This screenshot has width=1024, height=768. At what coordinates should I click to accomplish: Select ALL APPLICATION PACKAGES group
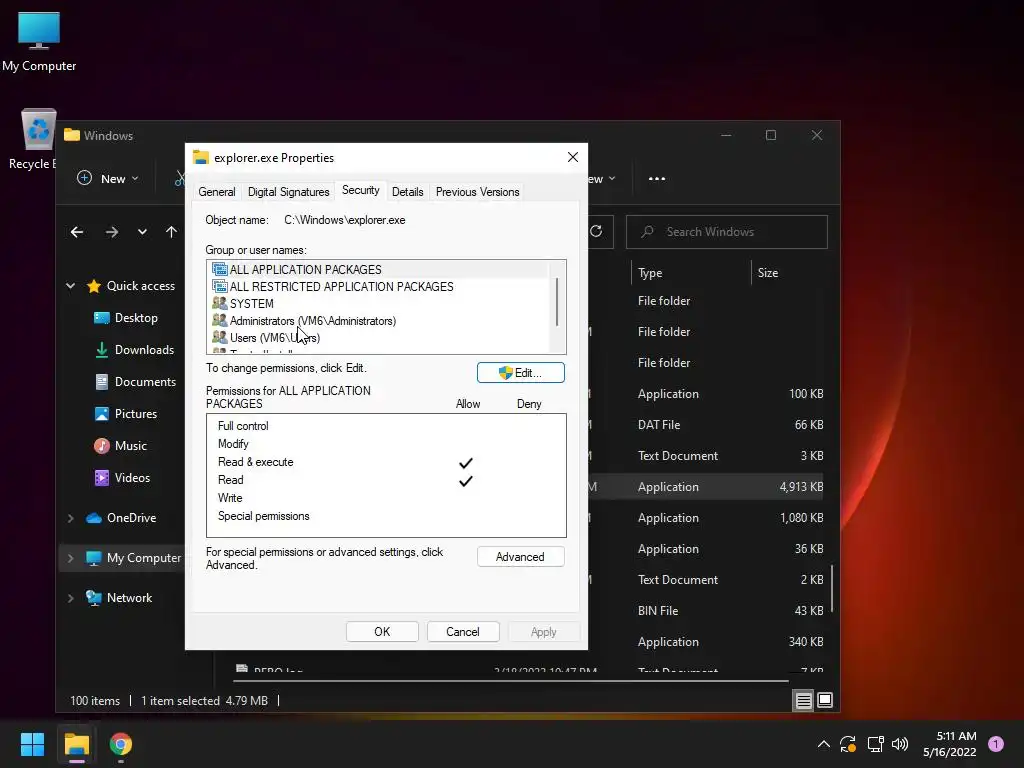tap(378, 270)
